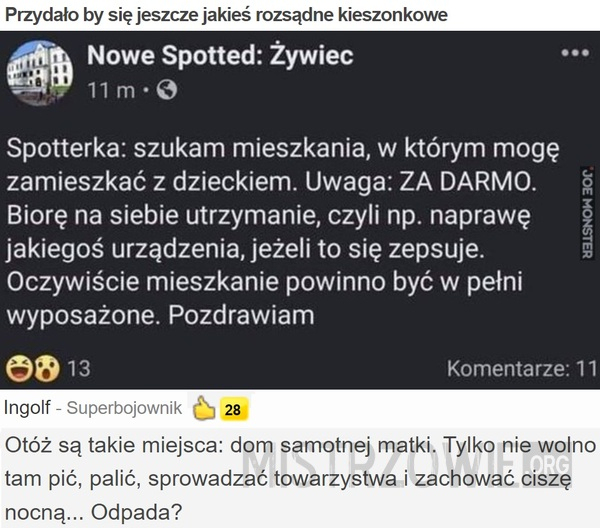
Task: Click the Nowe Spotted: Żywiec profile picture
Action: click(40, 73)
